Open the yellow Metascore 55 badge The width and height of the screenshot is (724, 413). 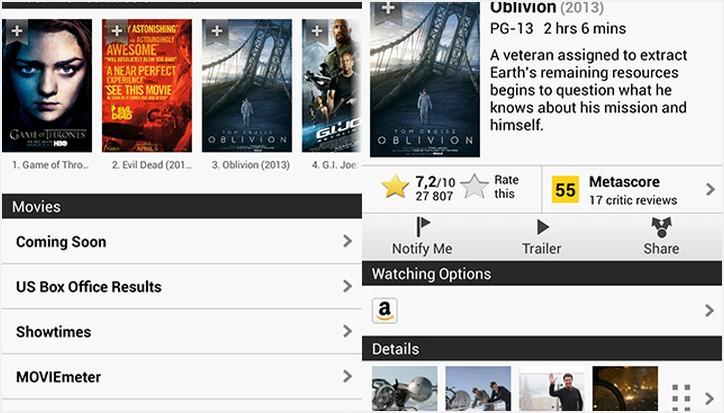[x=566, y=189]
